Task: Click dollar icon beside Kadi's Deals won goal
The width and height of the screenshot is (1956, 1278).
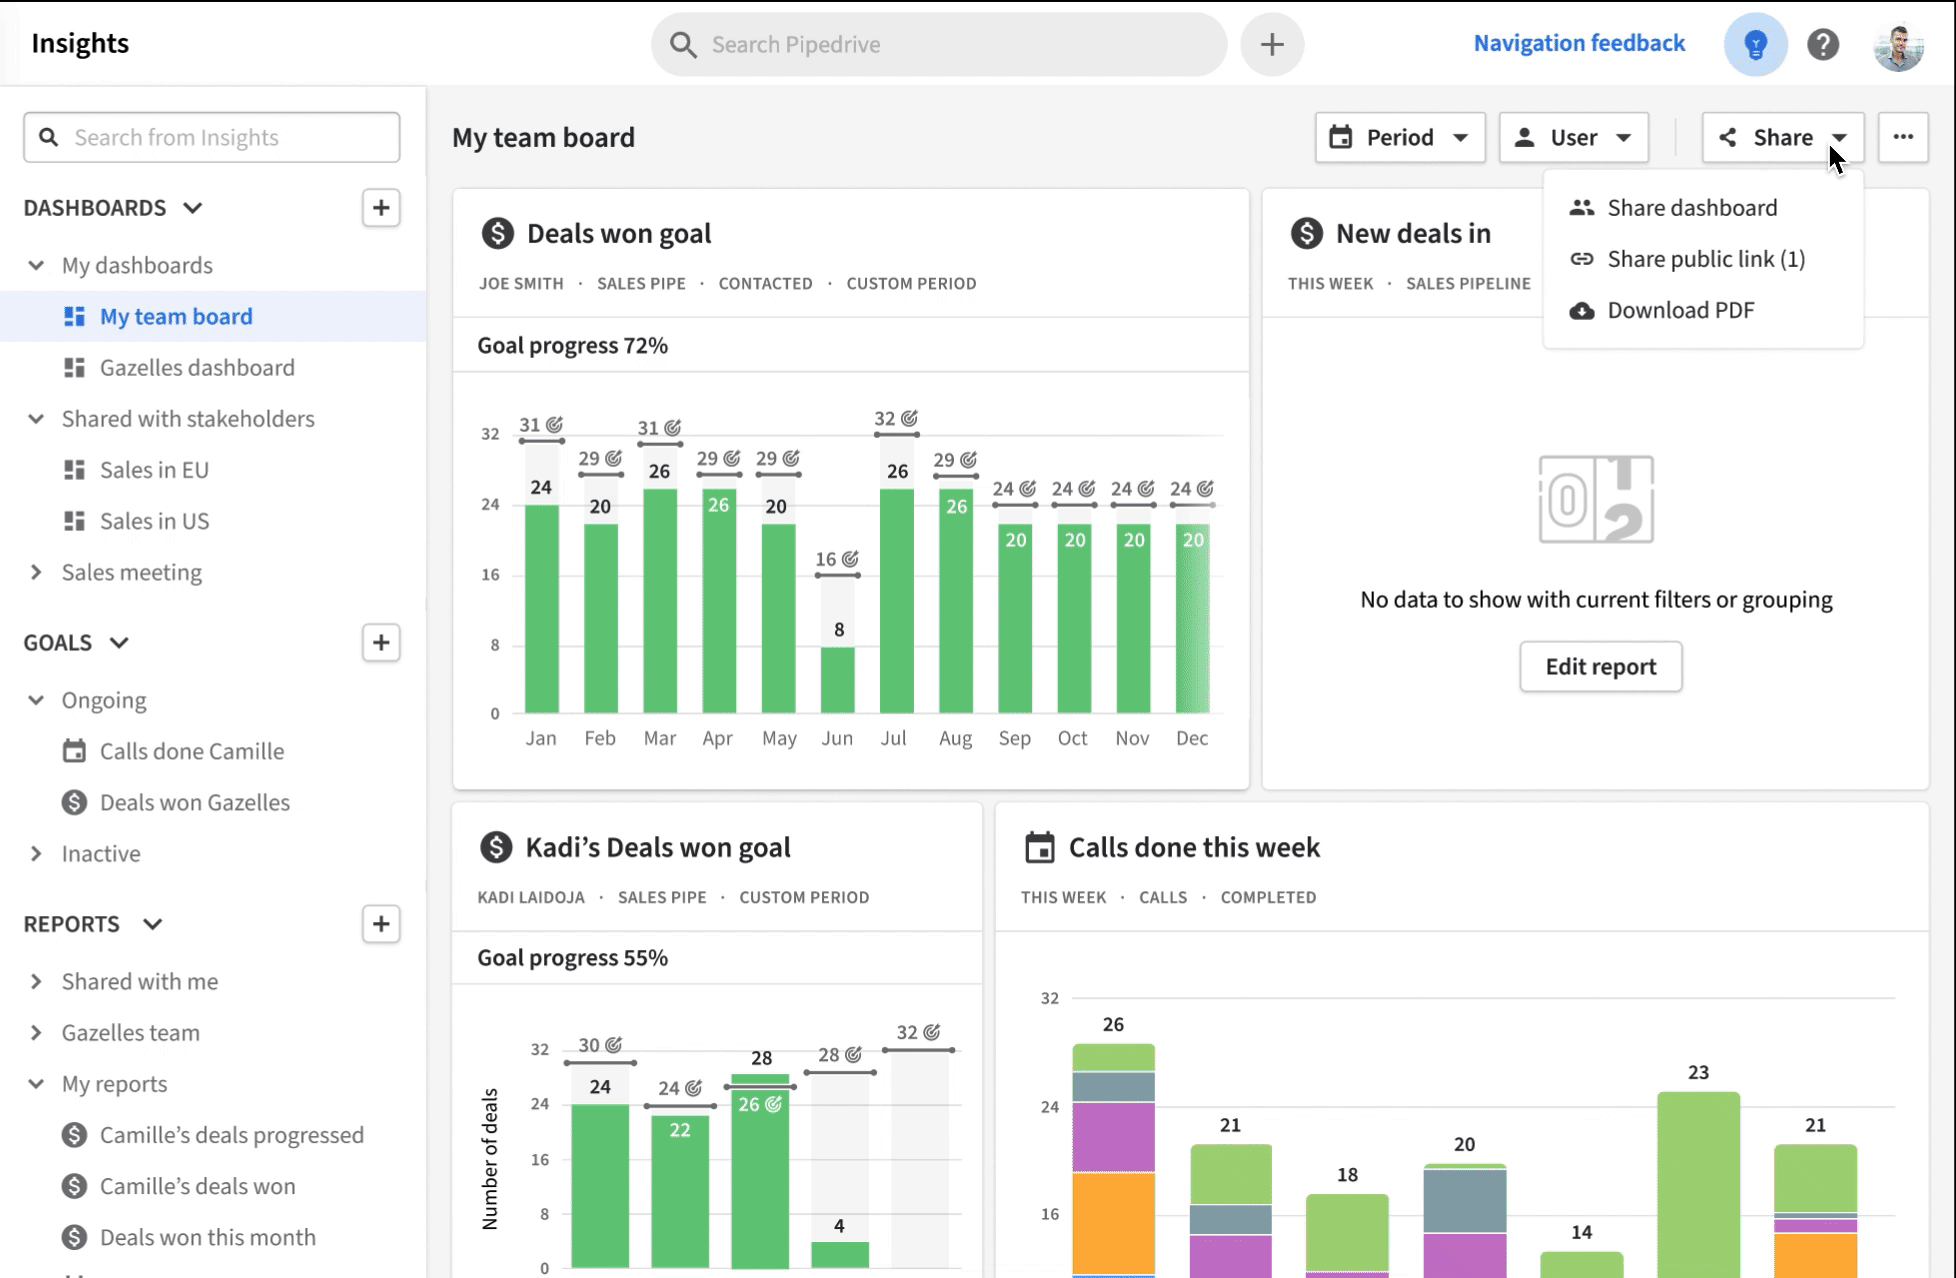Action: [496, 847]
